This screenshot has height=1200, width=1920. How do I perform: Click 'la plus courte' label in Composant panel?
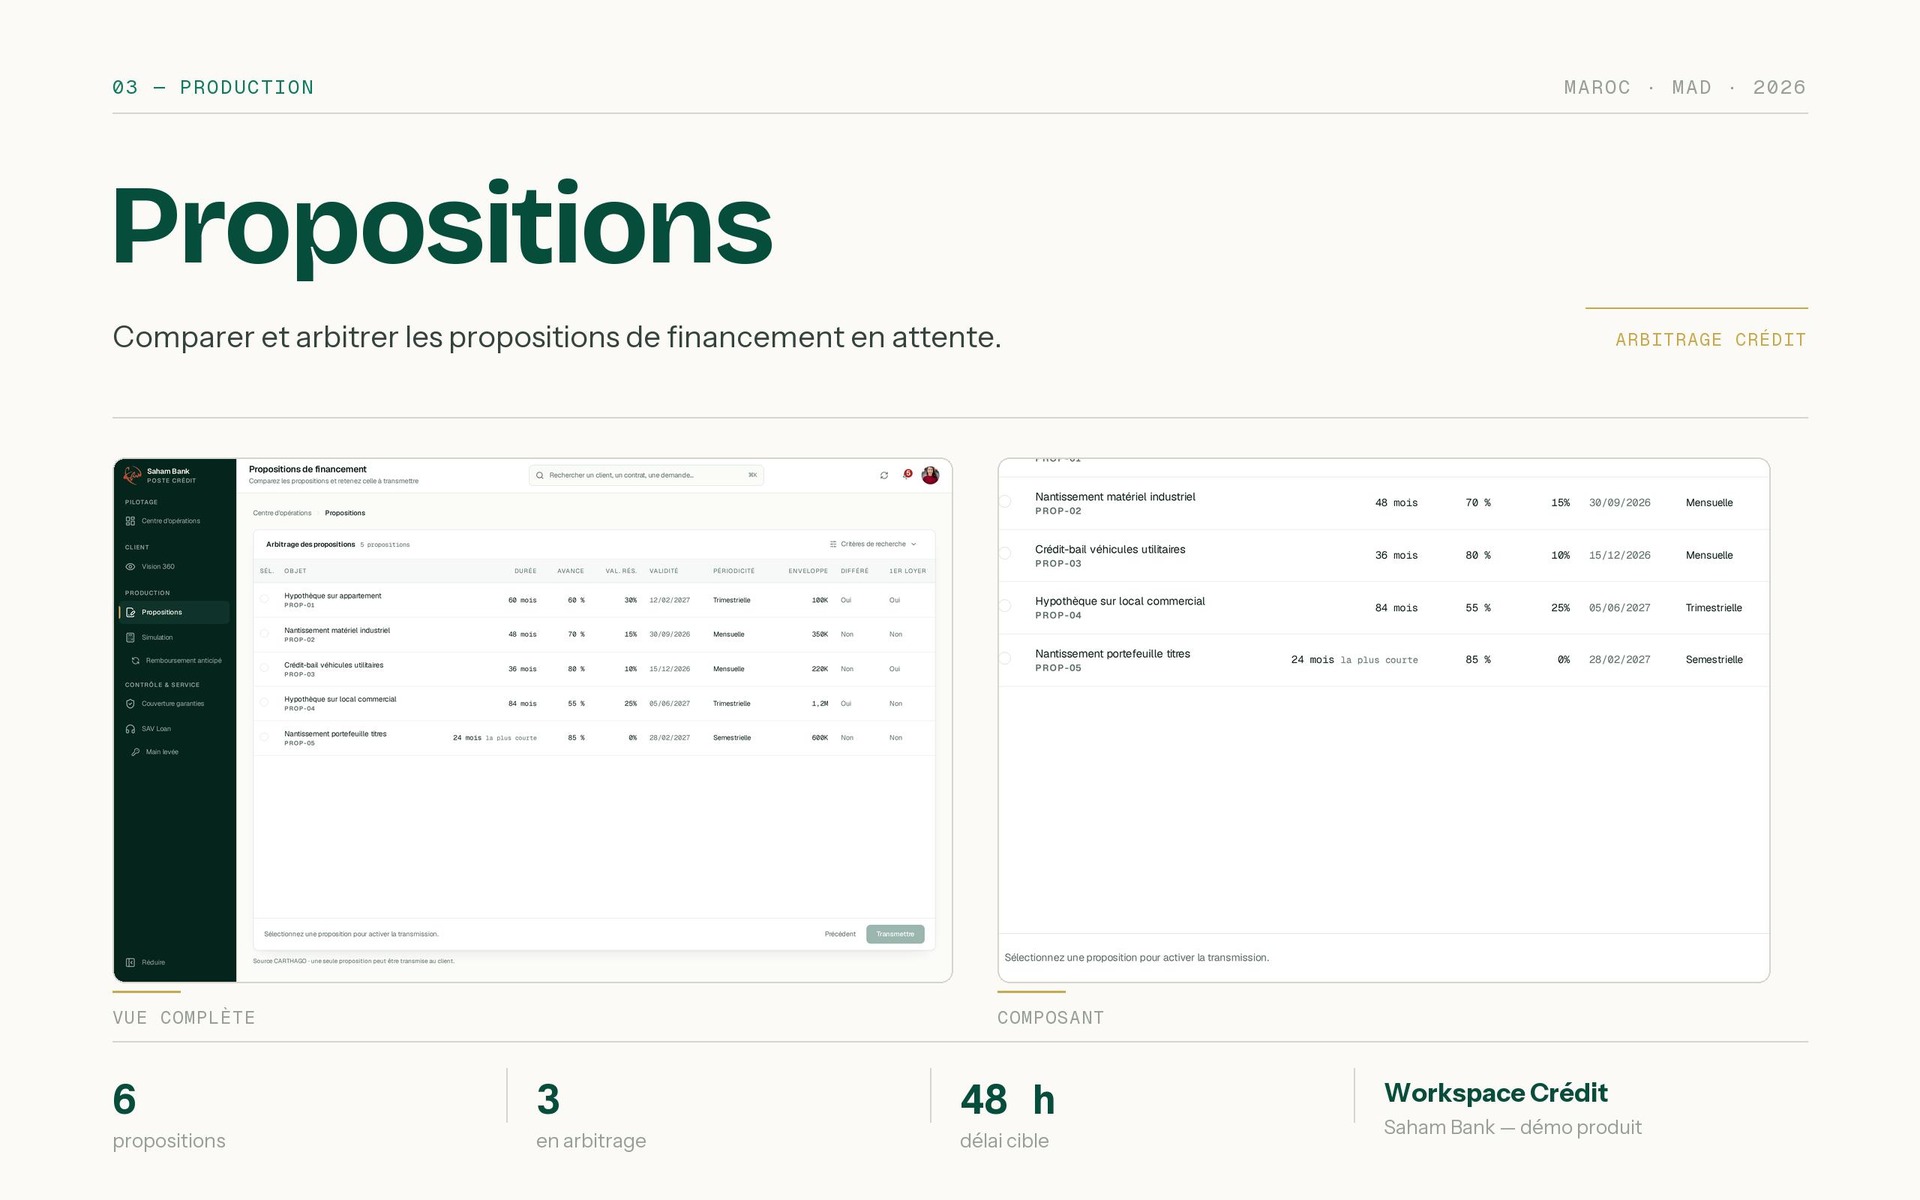coord(1379,660)
